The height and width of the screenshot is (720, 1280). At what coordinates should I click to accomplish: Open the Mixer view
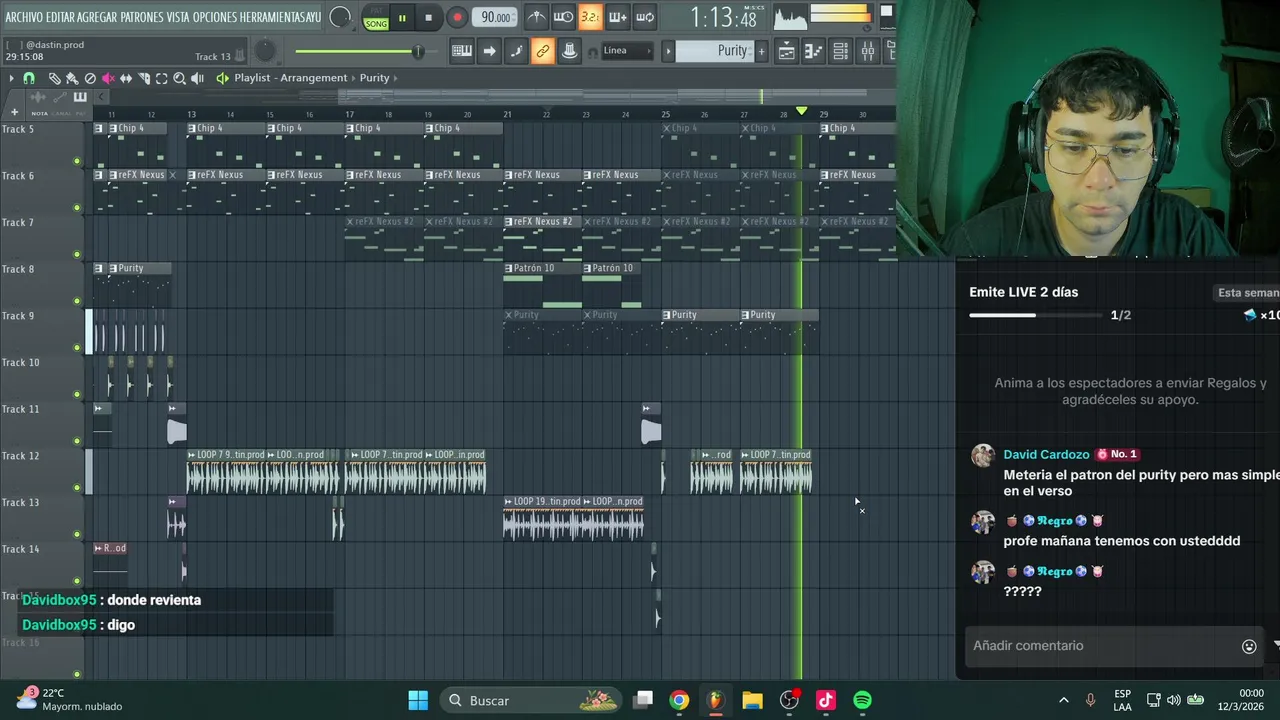[x=867, y=51]
